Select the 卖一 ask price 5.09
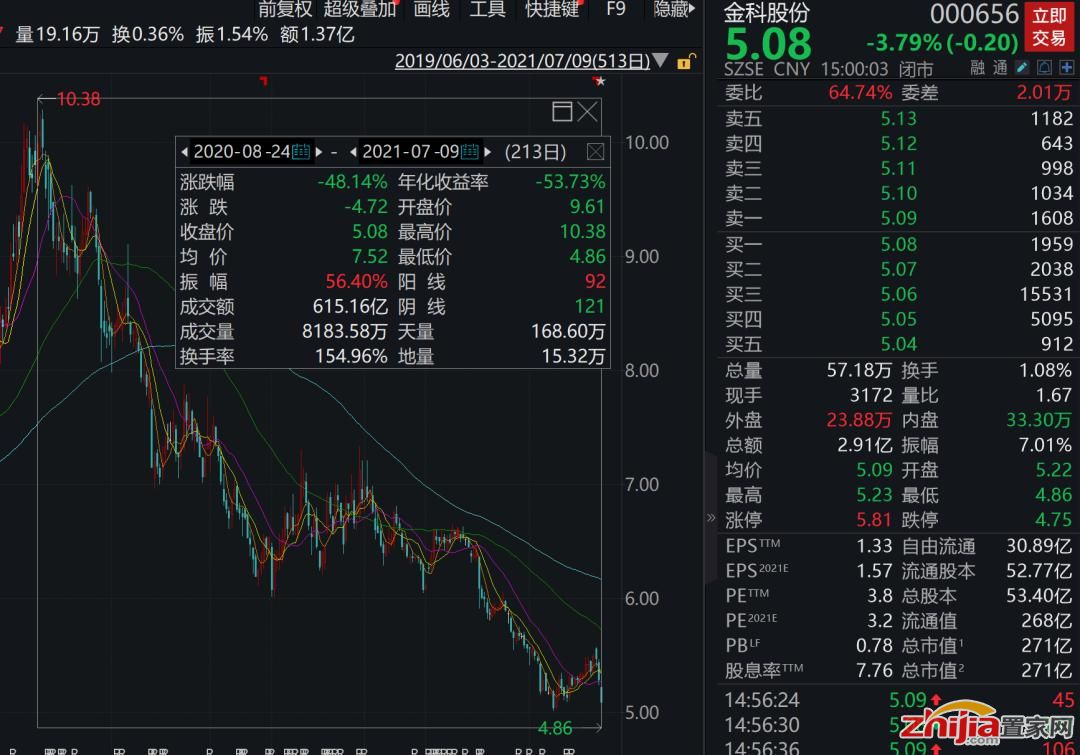1080x755 pixels. 899,218
